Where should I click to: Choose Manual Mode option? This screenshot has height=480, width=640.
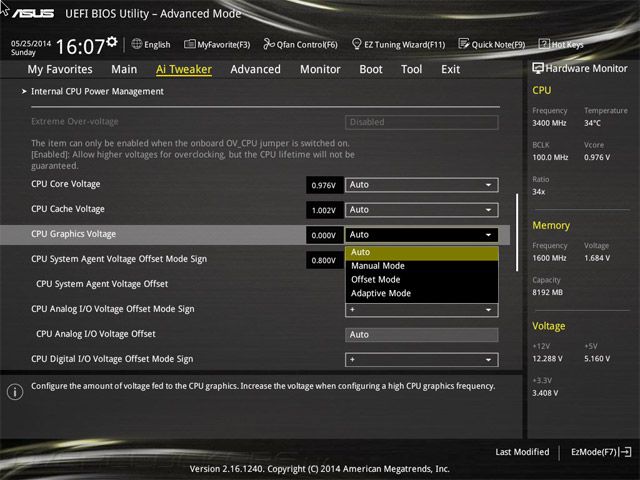(422, 266)
